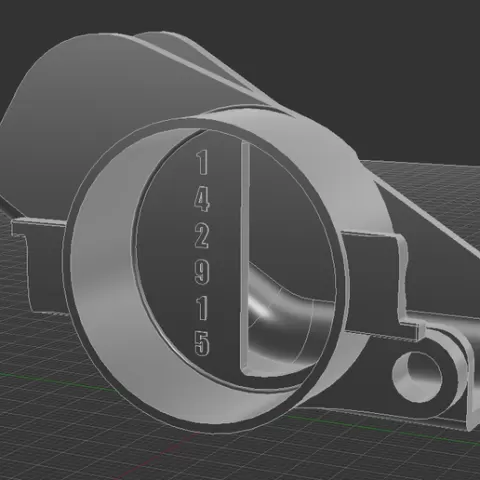Select the embossed digit 5 on the model
The image size is (480, 480).
pyautogui.click(x=202, y=343)
